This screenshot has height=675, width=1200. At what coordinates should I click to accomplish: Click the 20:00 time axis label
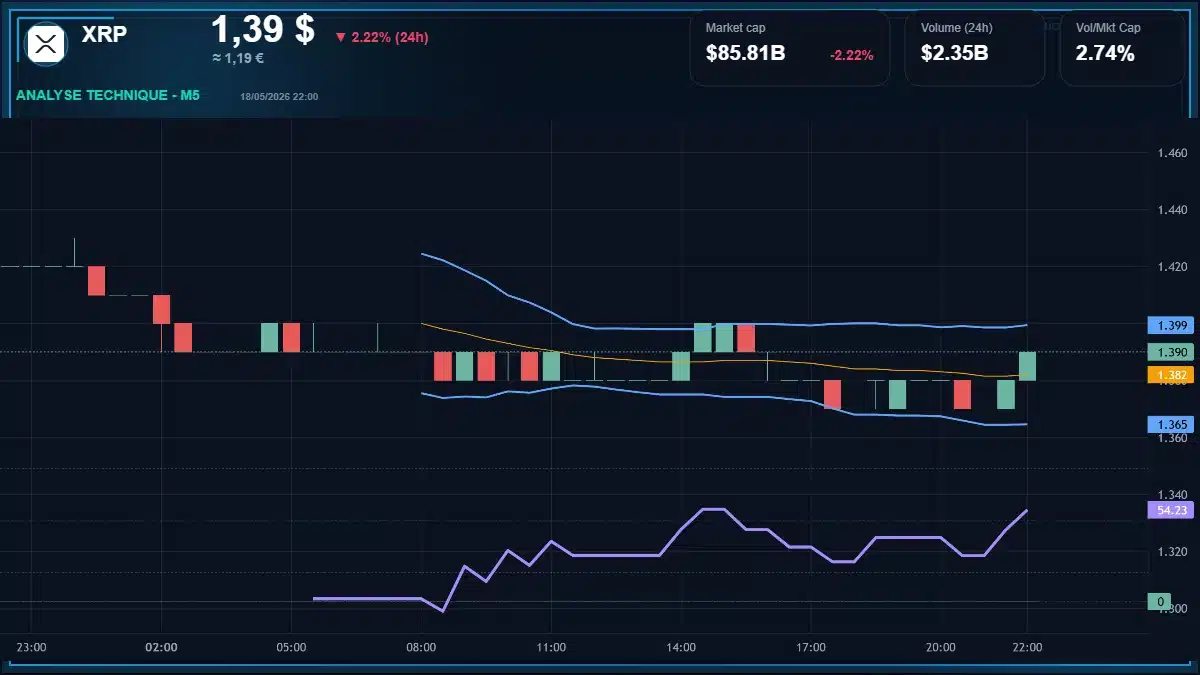point(941,647)
